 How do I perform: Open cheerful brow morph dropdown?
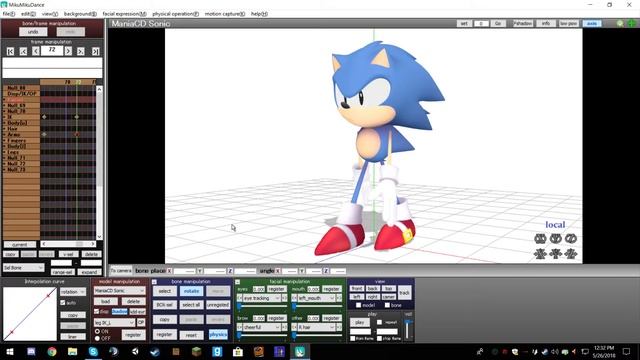261,327
